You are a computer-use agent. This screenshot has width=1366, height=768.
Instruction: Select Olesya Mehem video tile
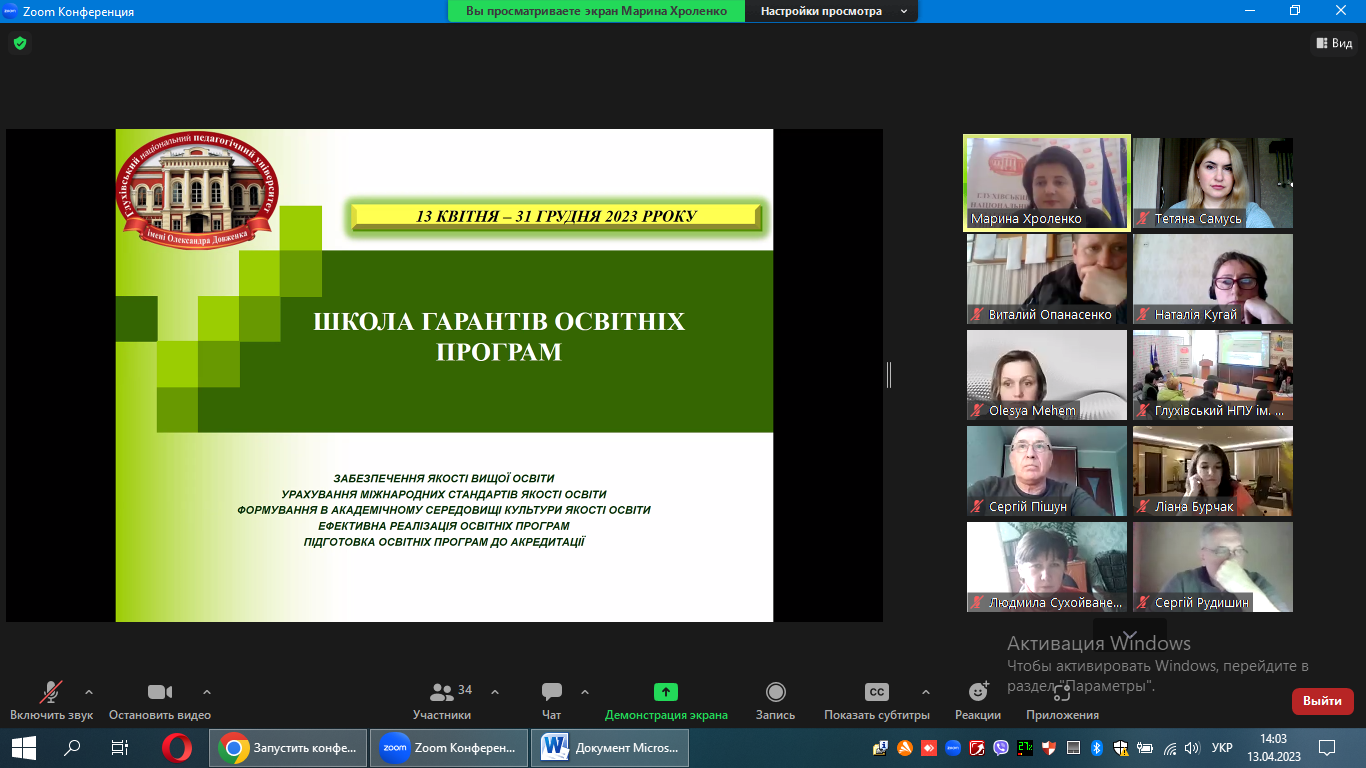(1047, 375)
